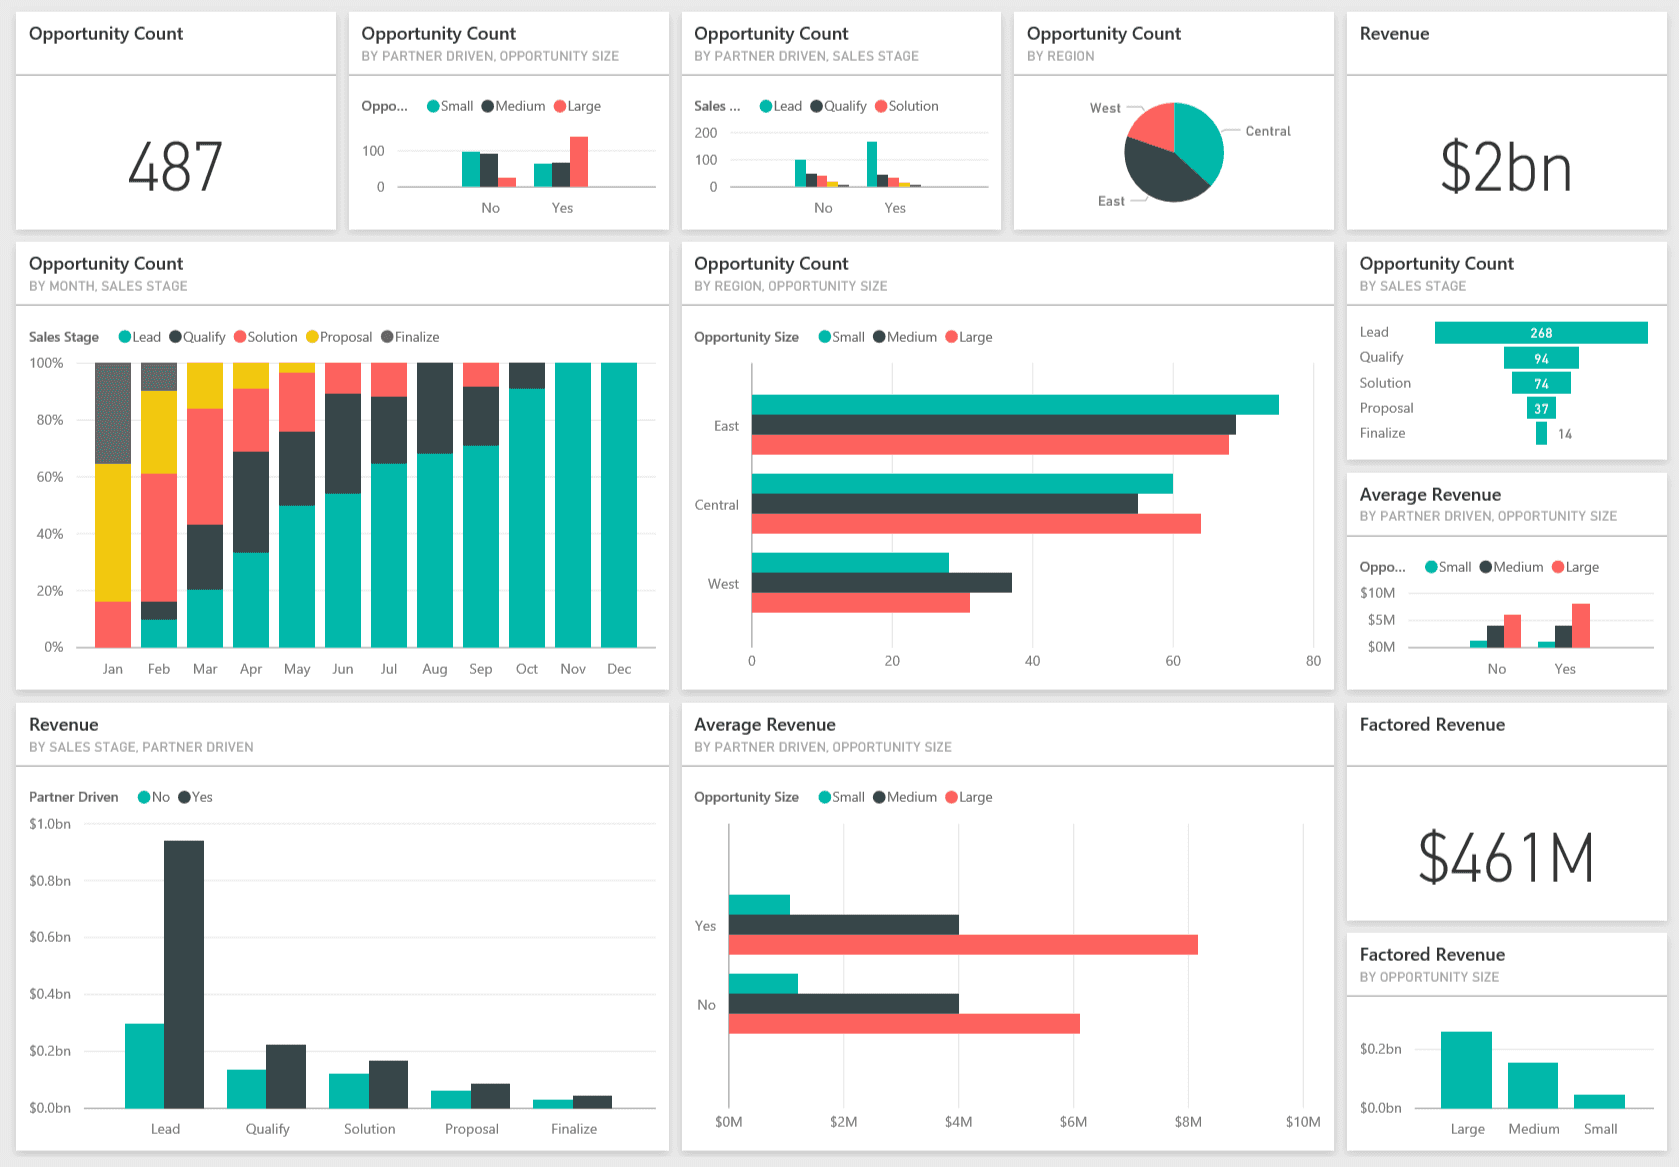Click the 487 Opportunity Count KPI card
This screenshot has height=1167, width=1679.
pos(176,163)
